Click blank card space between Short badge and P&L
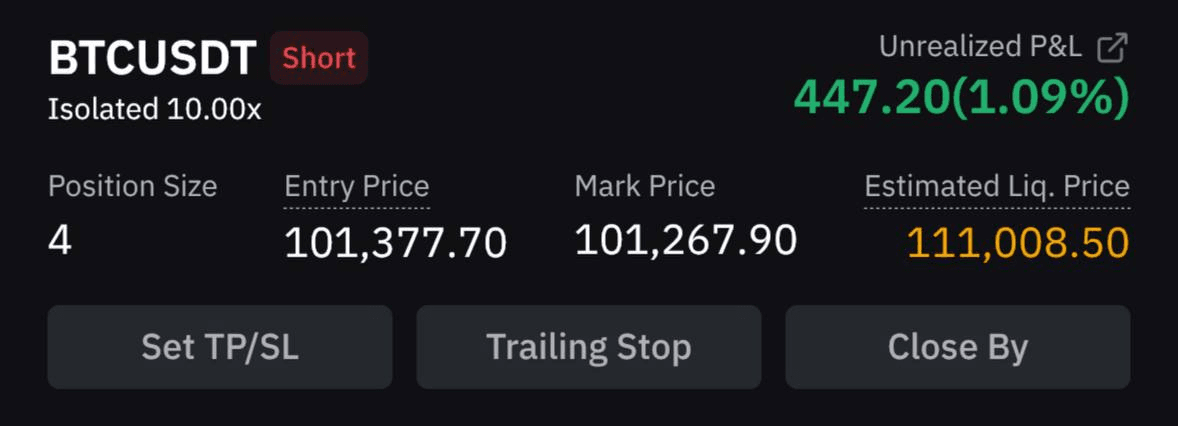The width and height of the screenshot is (1178, 426). (x=578, y=75)
